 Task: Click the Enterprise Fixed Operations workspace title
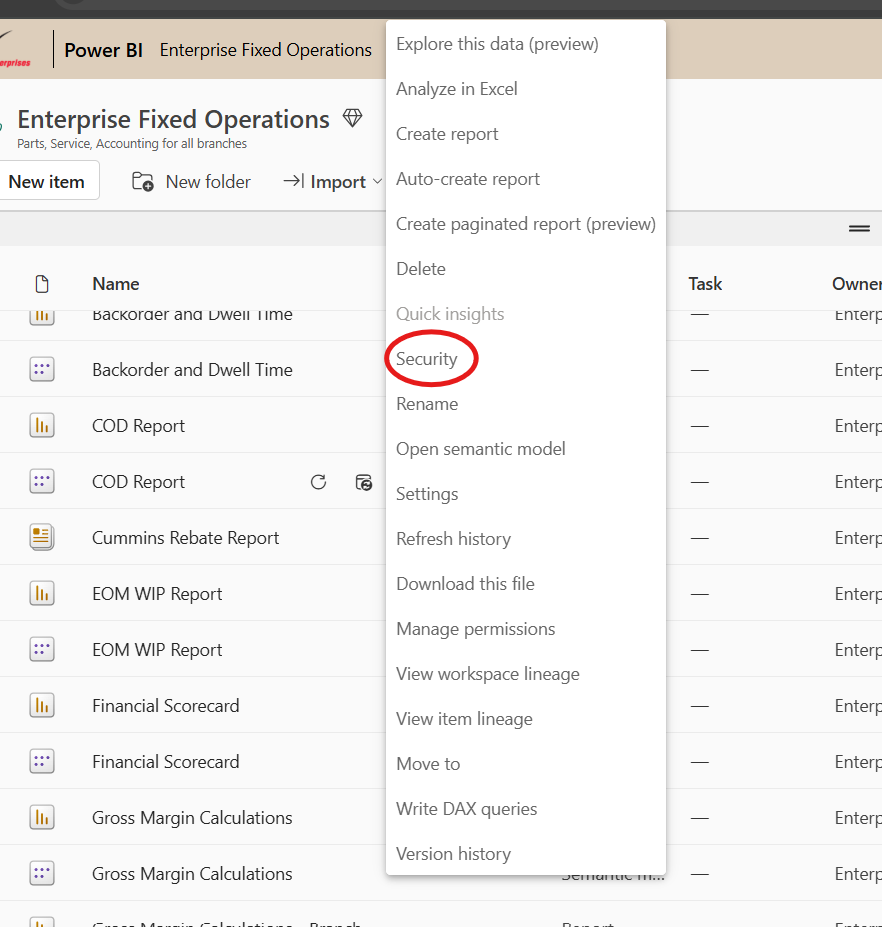[x=173, y=119]
